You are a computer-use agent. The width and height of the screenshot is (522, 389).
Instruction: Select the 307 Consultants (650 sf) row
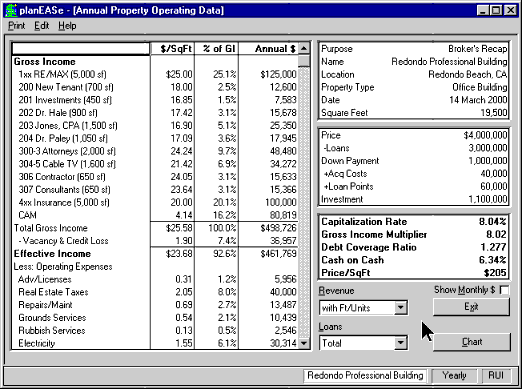pos(155,190)
